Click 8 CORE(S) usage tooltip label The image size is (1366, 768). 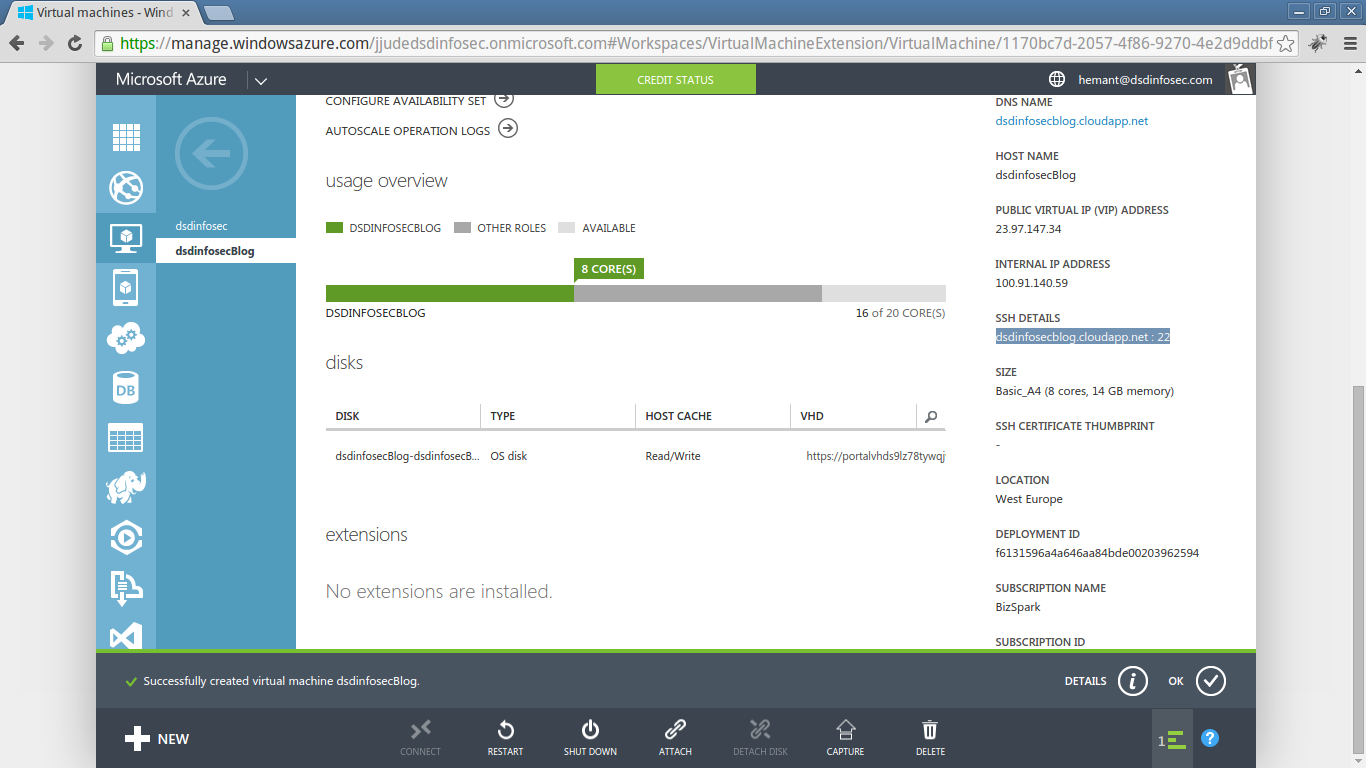(608, 269)
